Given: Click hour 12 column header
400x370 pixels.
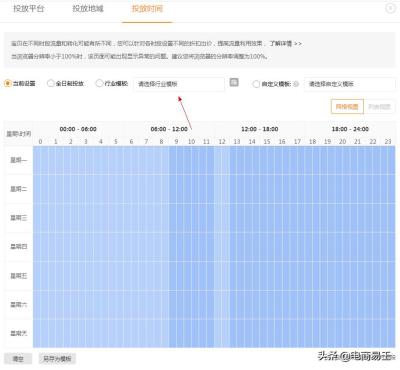Looking at the screenshot, I should [x=222, y=141].
